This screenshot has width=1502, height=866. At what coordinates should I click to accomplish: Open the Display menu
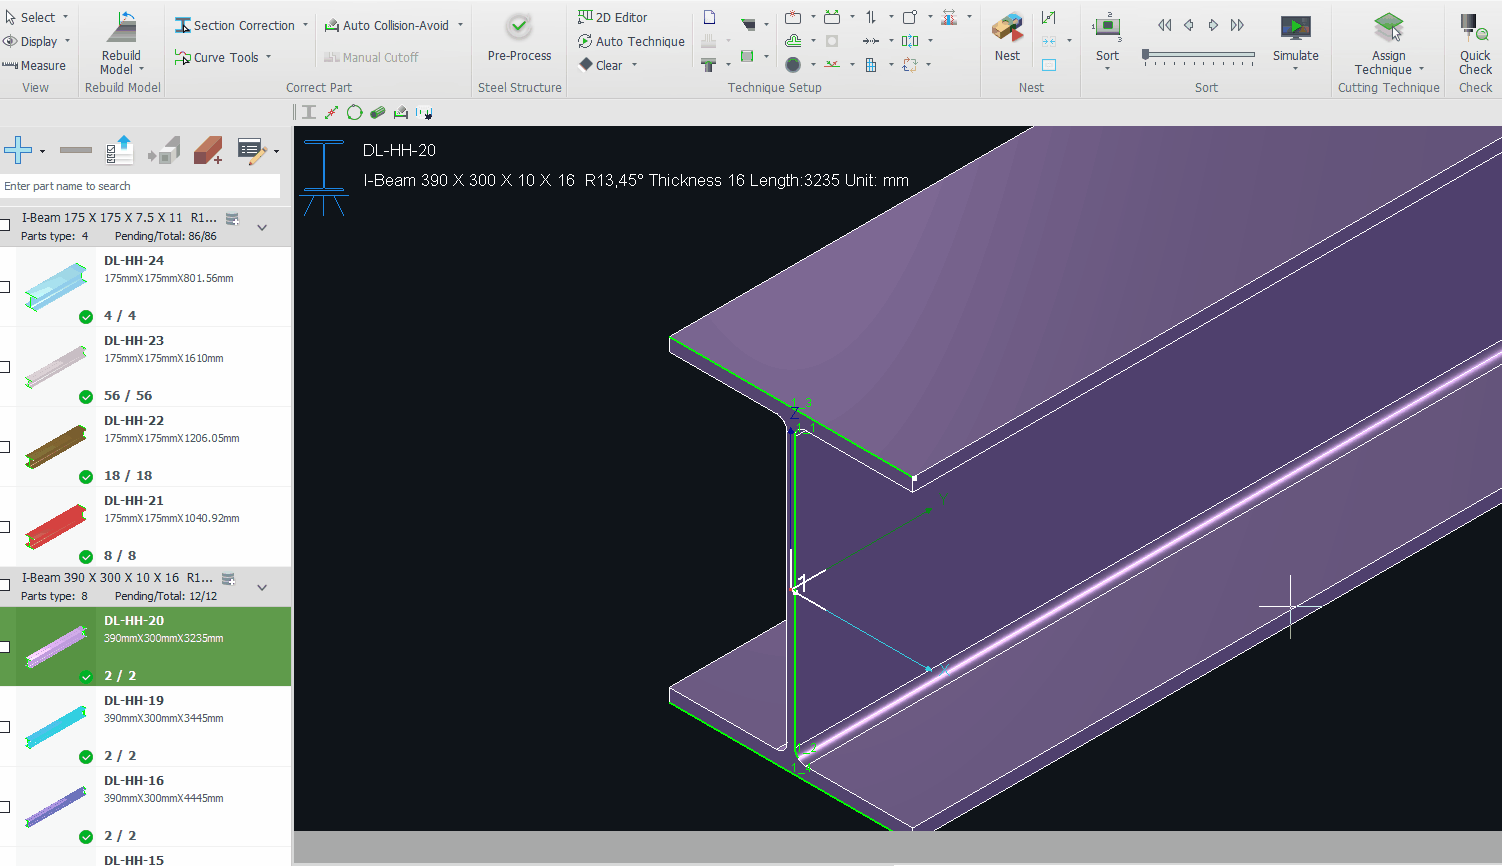(x=38, y=41)
